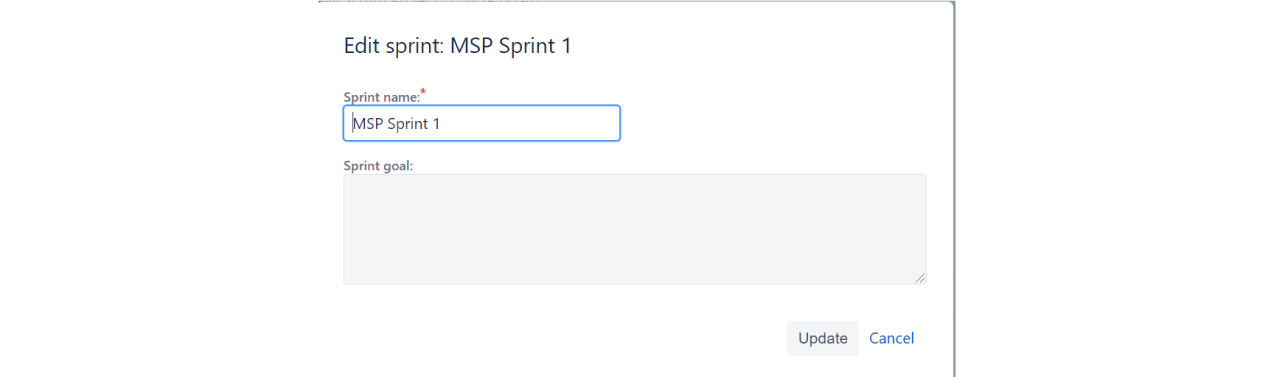Click inside the Sprint goal text area

tap(635, 229)
